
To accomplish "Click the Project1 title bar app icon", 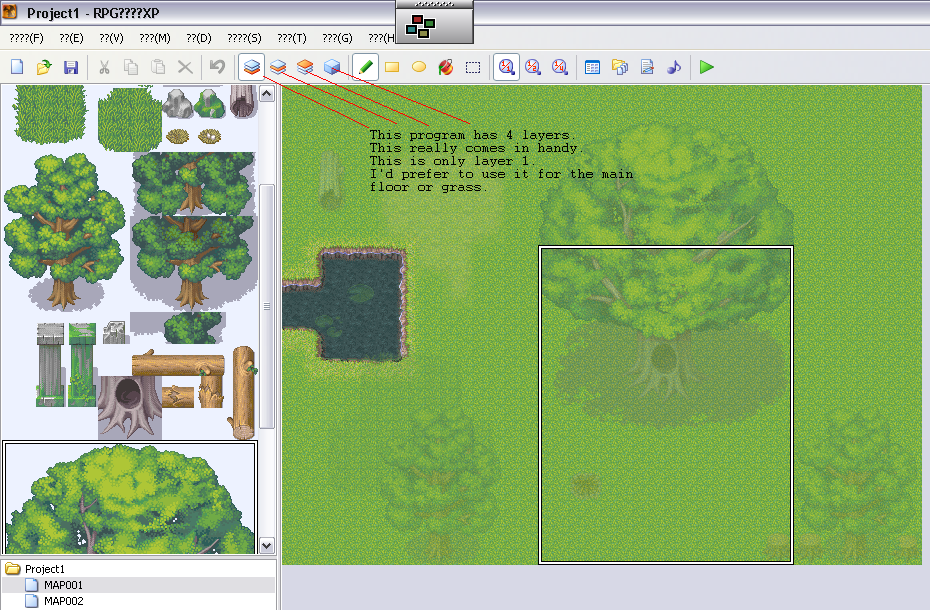I will click(x=10, y=11).
